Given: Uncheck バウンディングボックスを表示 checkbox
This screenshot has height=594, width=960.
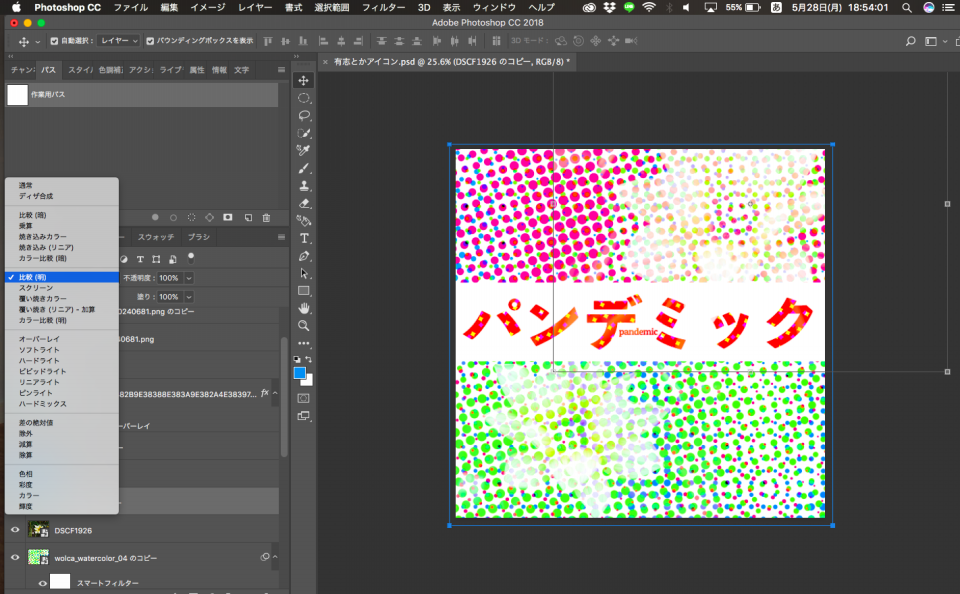Looking at the screenshot, I should coord(150,41).
